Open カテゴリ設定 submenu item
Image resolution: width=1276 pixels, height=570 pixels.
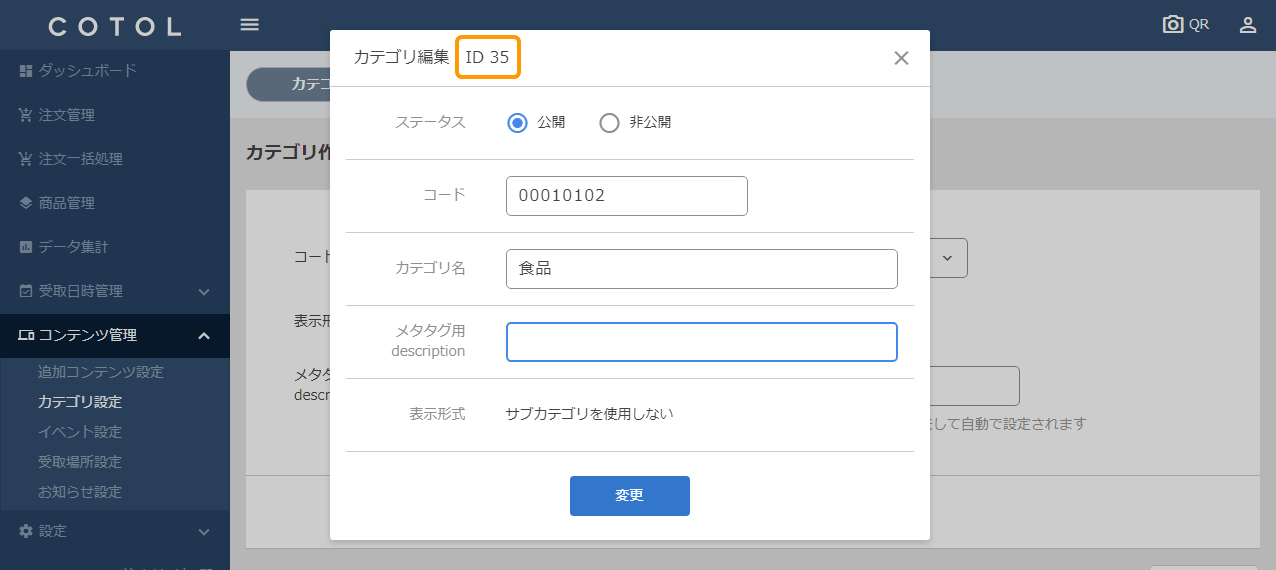pyautogui.click(x=80, y=402)
